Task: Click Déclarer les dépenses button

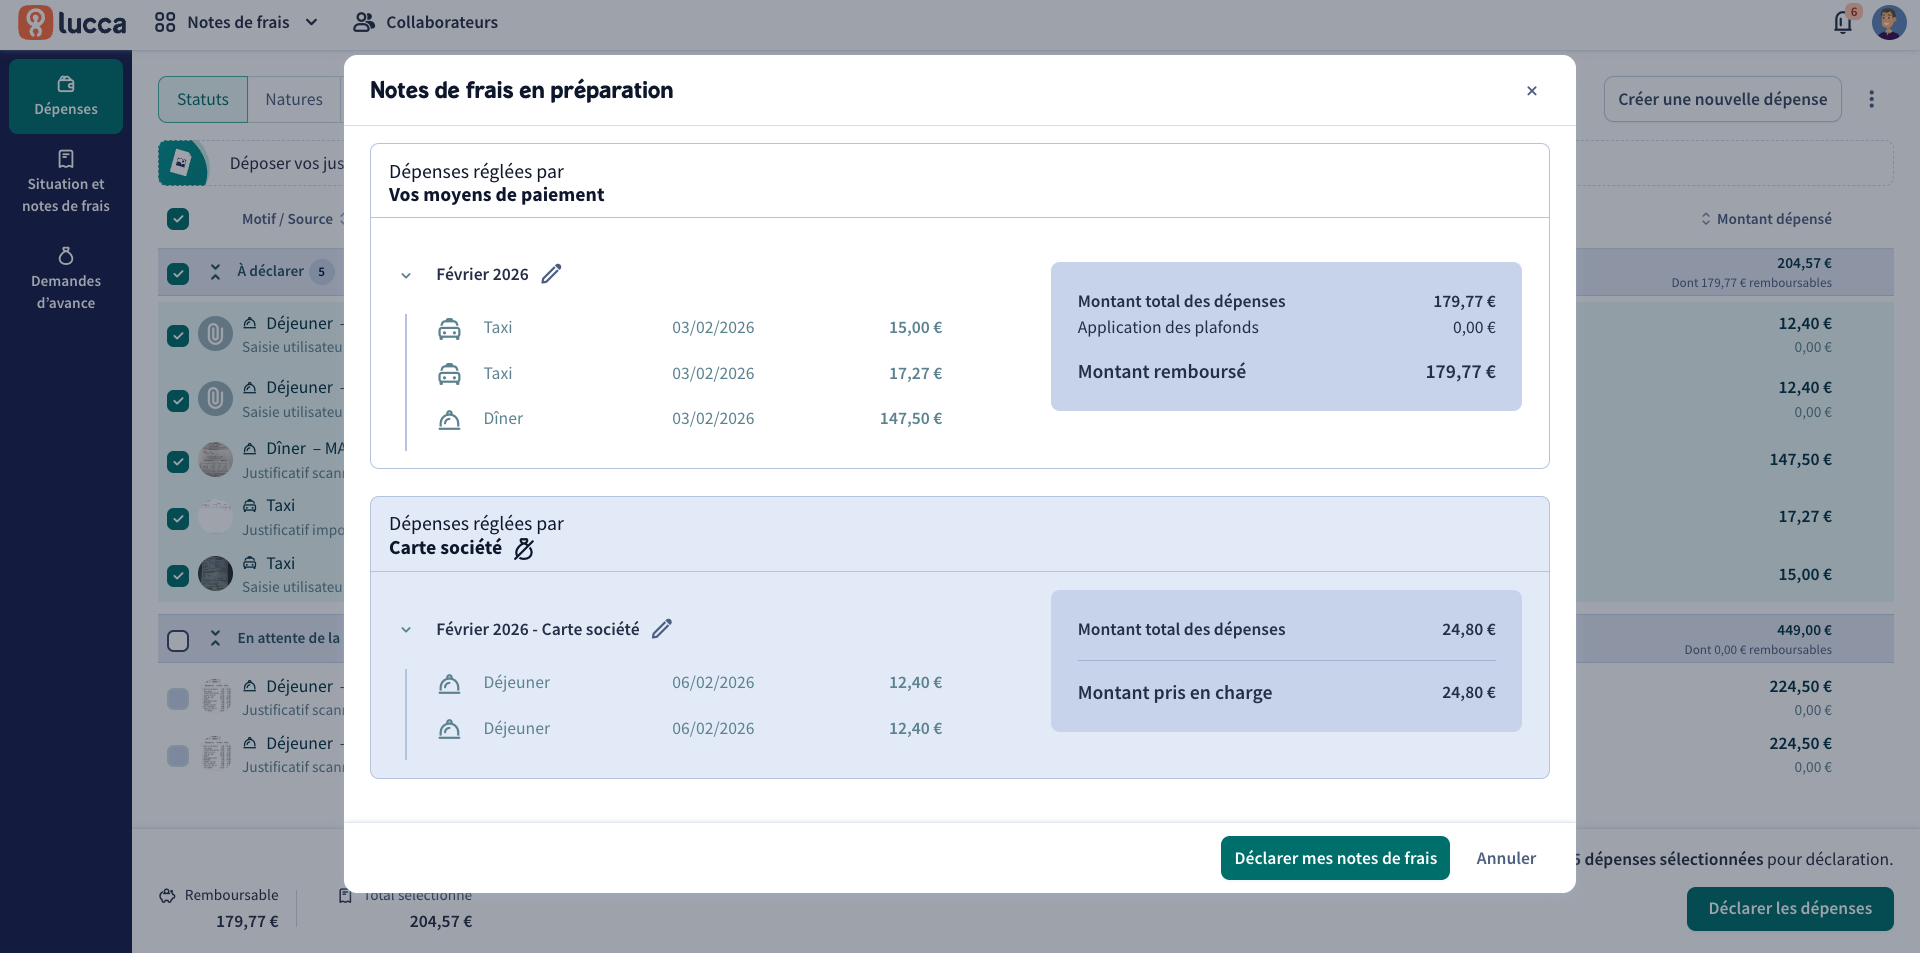Action: click(x=1790, y=908)
